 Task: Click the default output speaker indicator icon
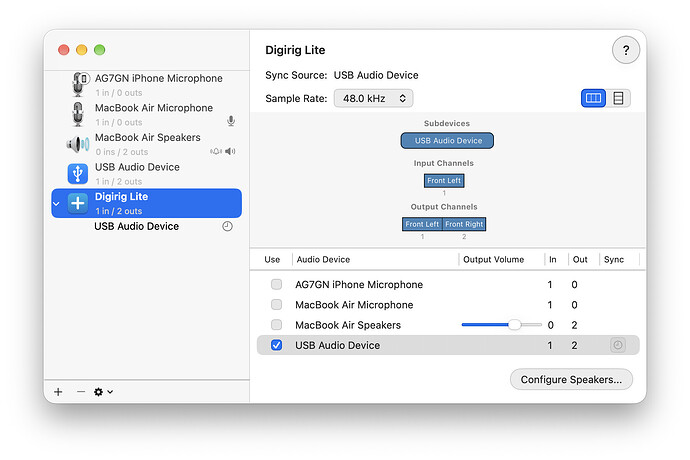(230, 151)
